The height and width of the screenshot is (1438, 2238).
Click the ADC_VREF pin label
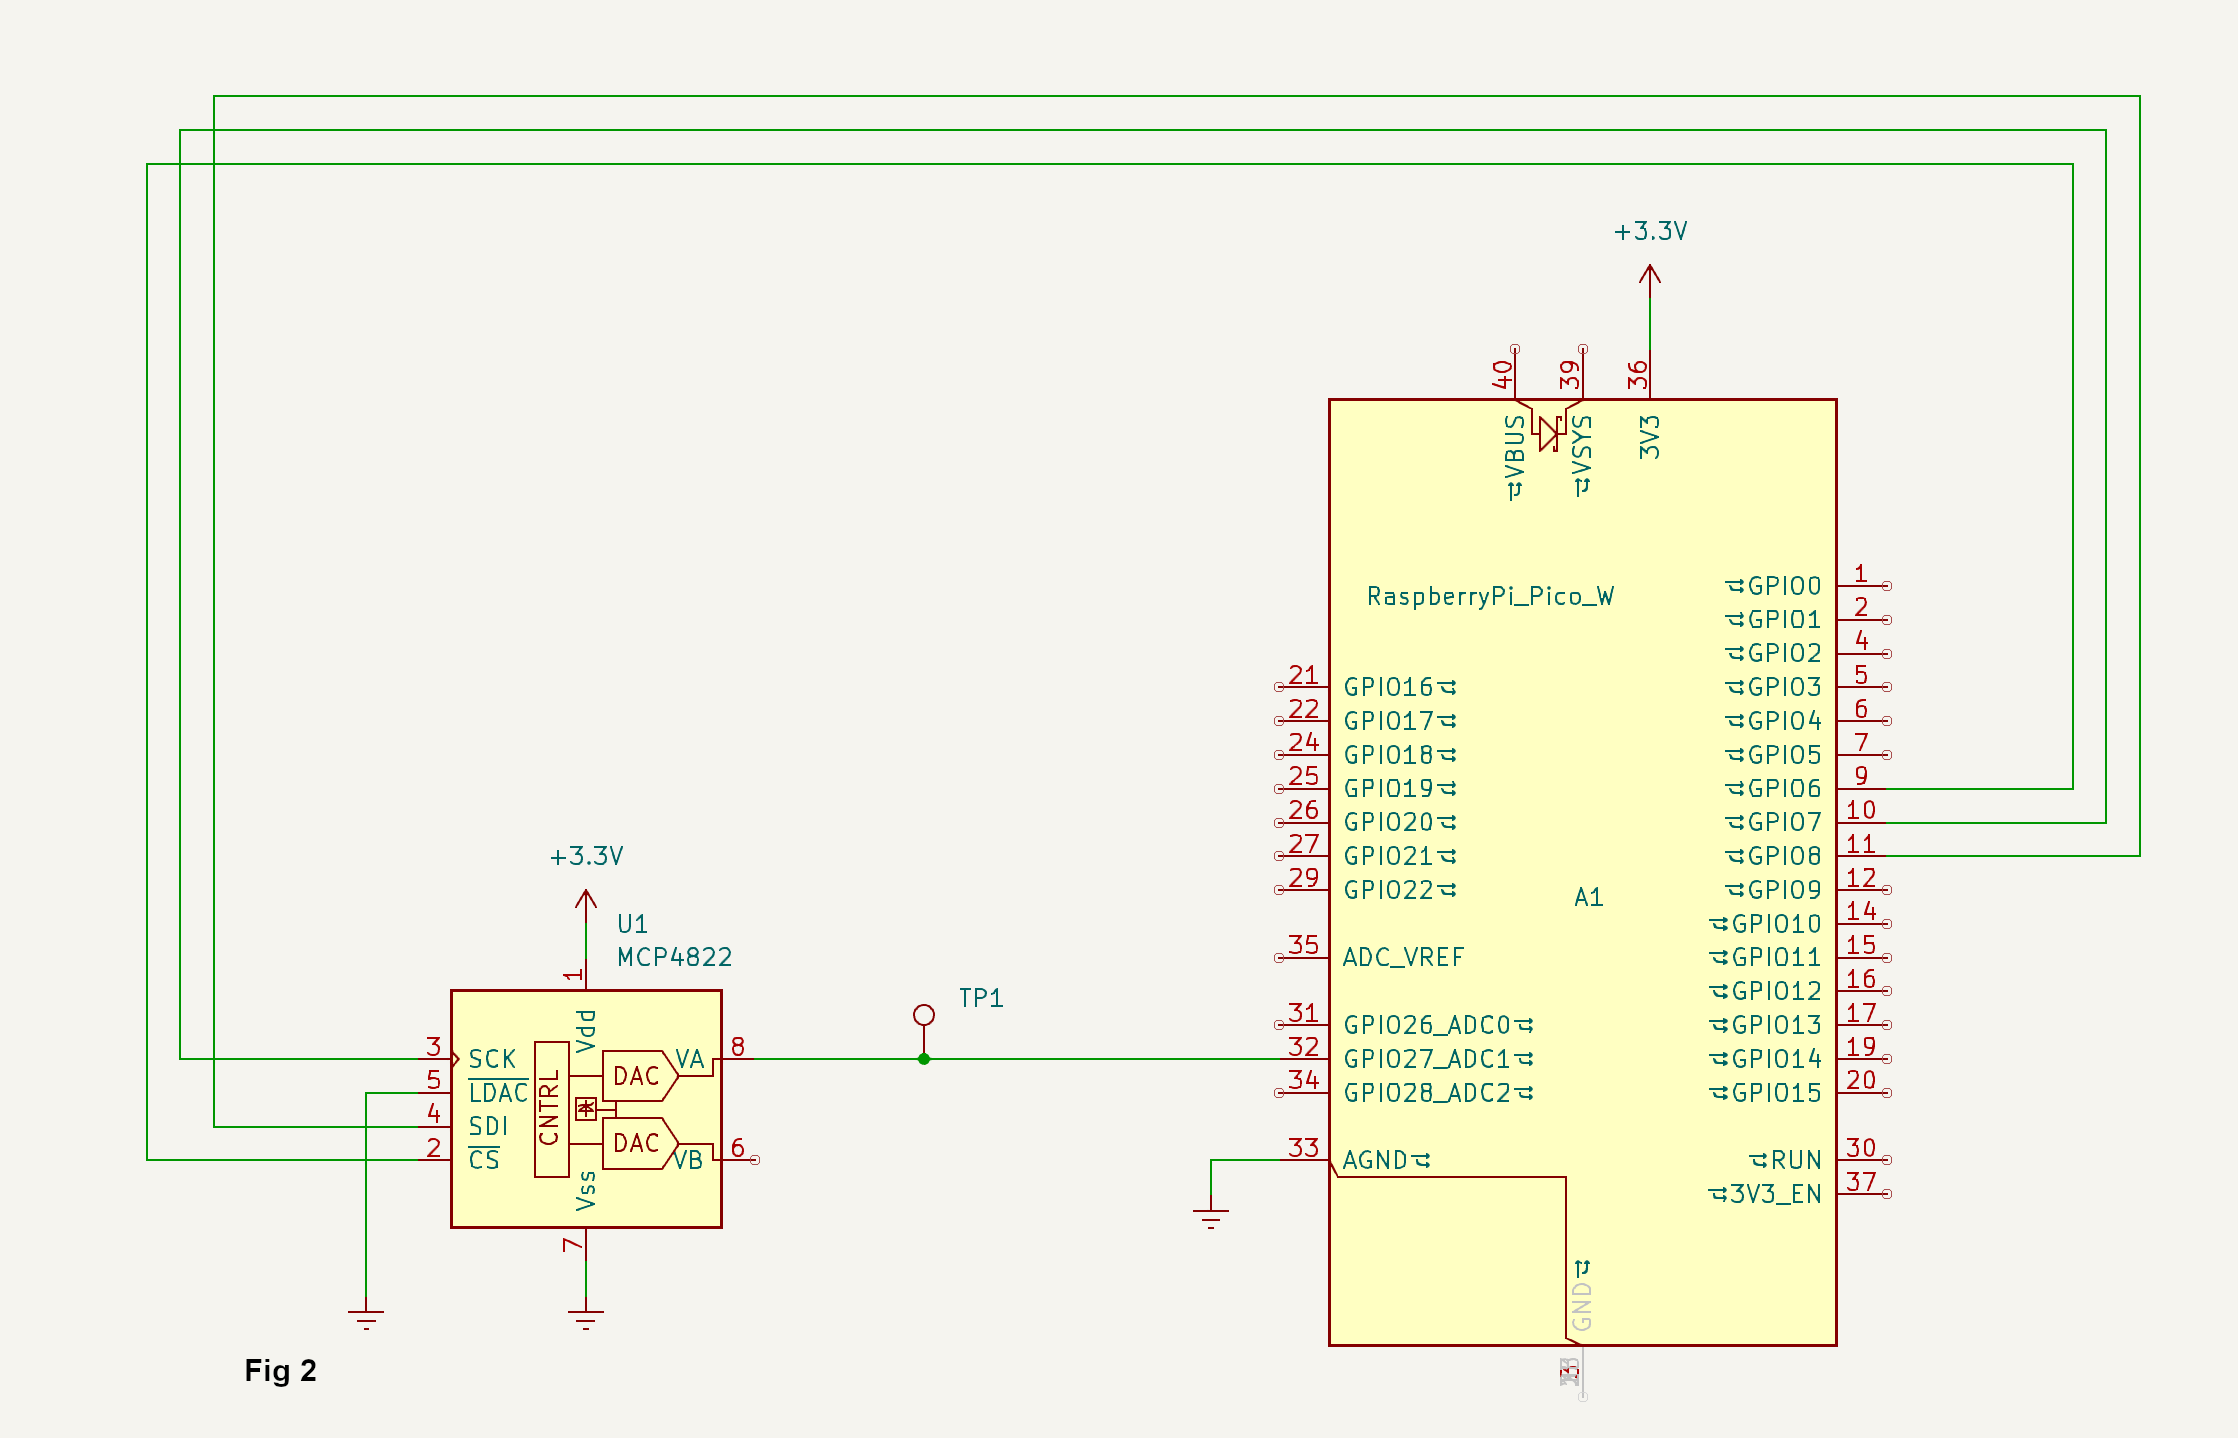1403,957
